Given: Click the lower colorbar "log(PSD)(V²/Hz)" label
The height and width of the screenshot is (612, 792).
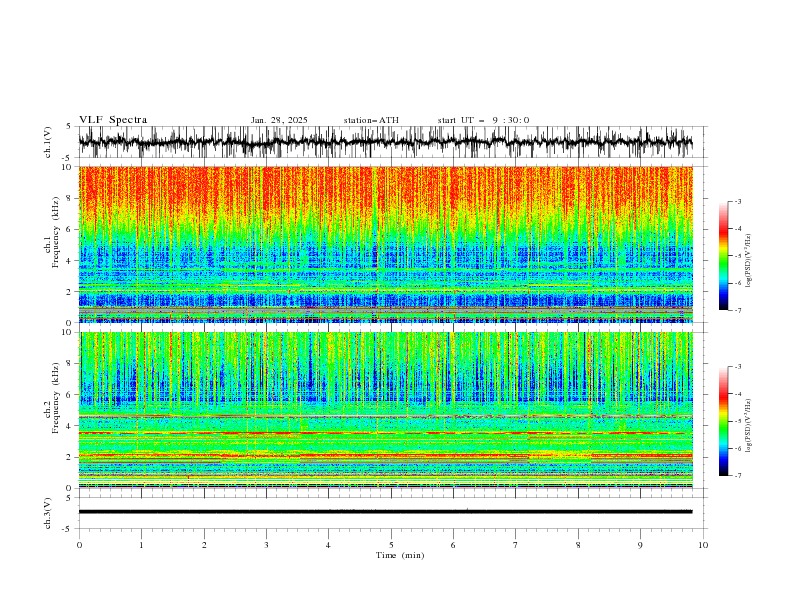Looking at the screenshot, I should [x=748, y=426].
